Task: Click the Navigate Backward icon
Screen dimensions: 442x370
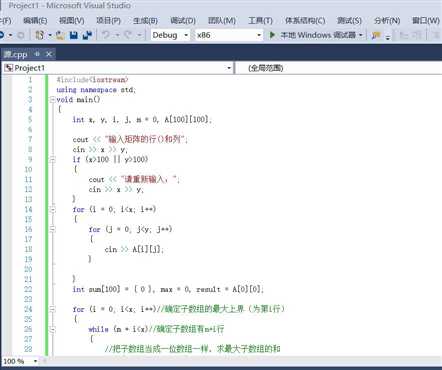Action: tap(2, 35)
